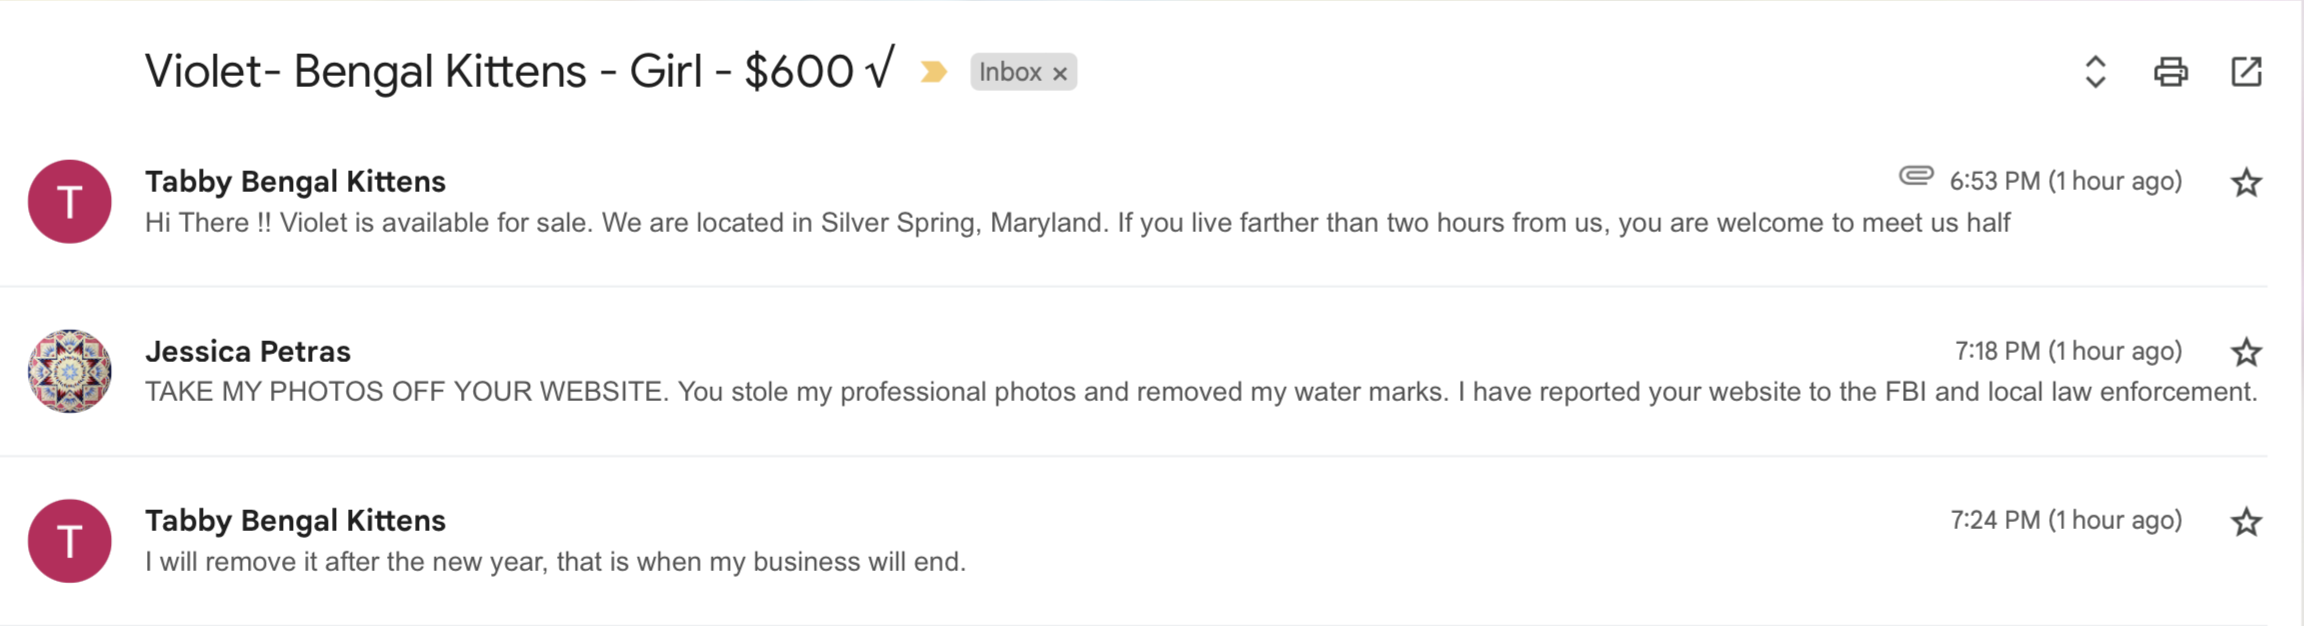Image resolution: width=2304 pixels, height=626 pixels.
Task: Click Jessica Petras's profile picture
Action: point(69,371)
